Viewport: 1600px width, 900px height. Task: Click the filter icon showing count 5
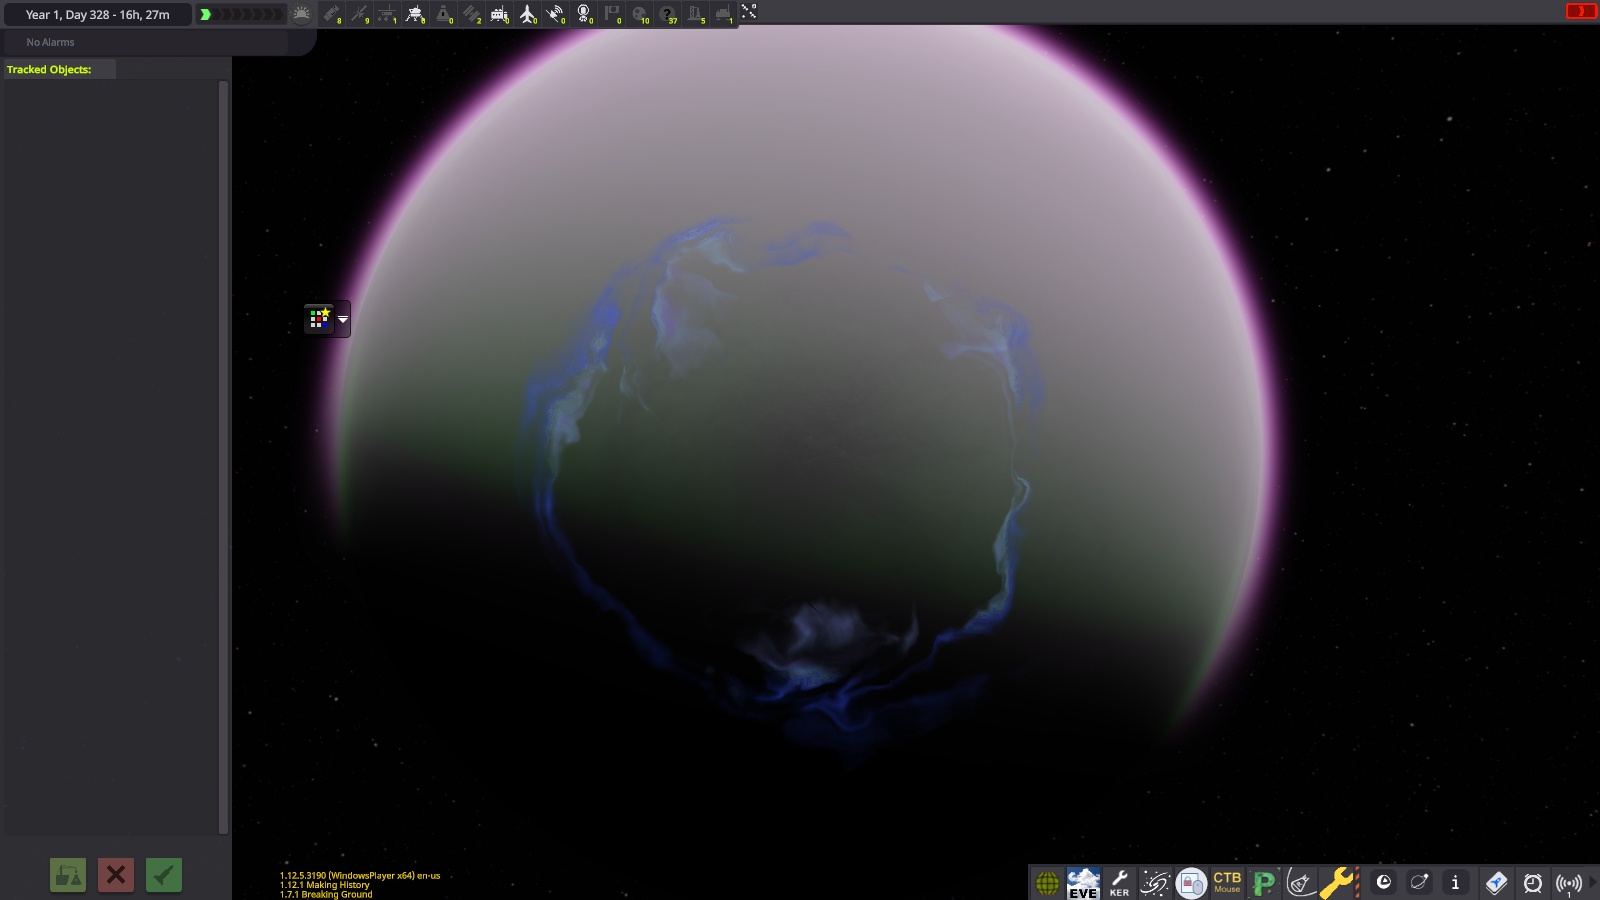(x=696, y=14)
